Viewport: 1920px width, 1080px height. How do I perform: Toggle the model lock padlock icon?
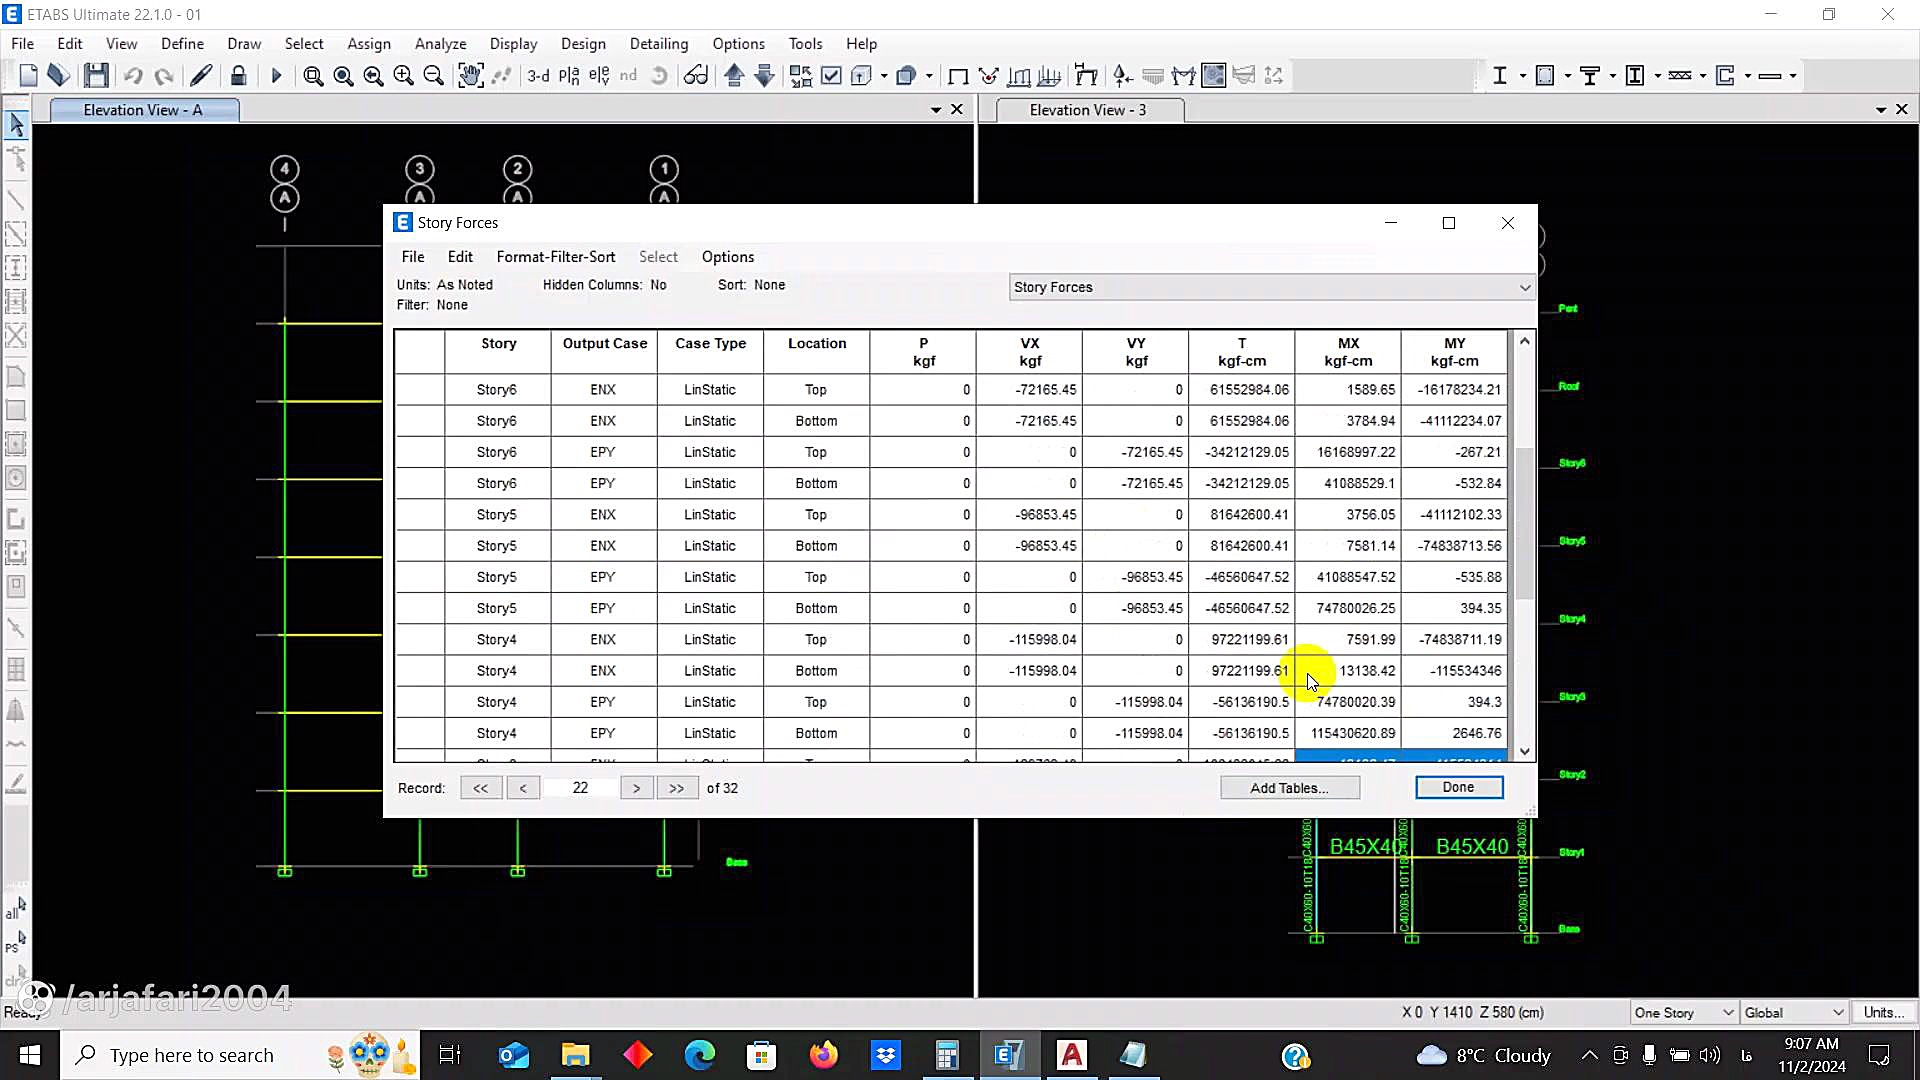(238, 76)
